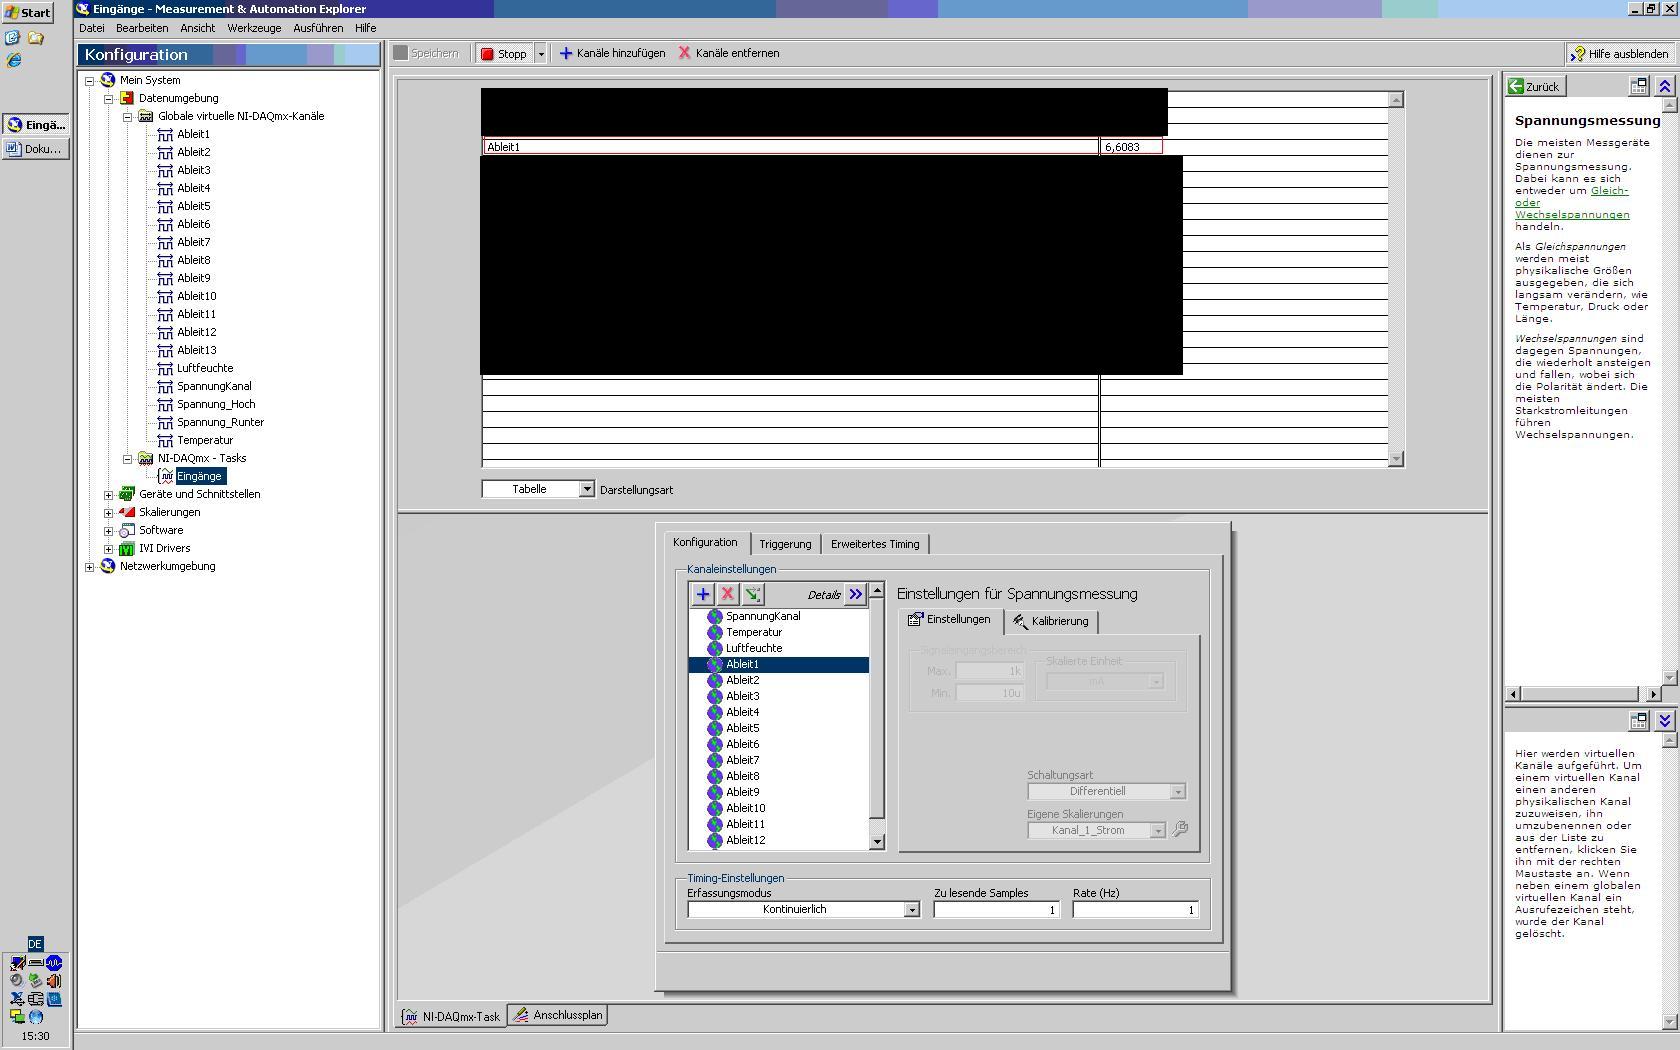Open the Bearbeiten menu

pyautogui.click(x=142, y=28)
